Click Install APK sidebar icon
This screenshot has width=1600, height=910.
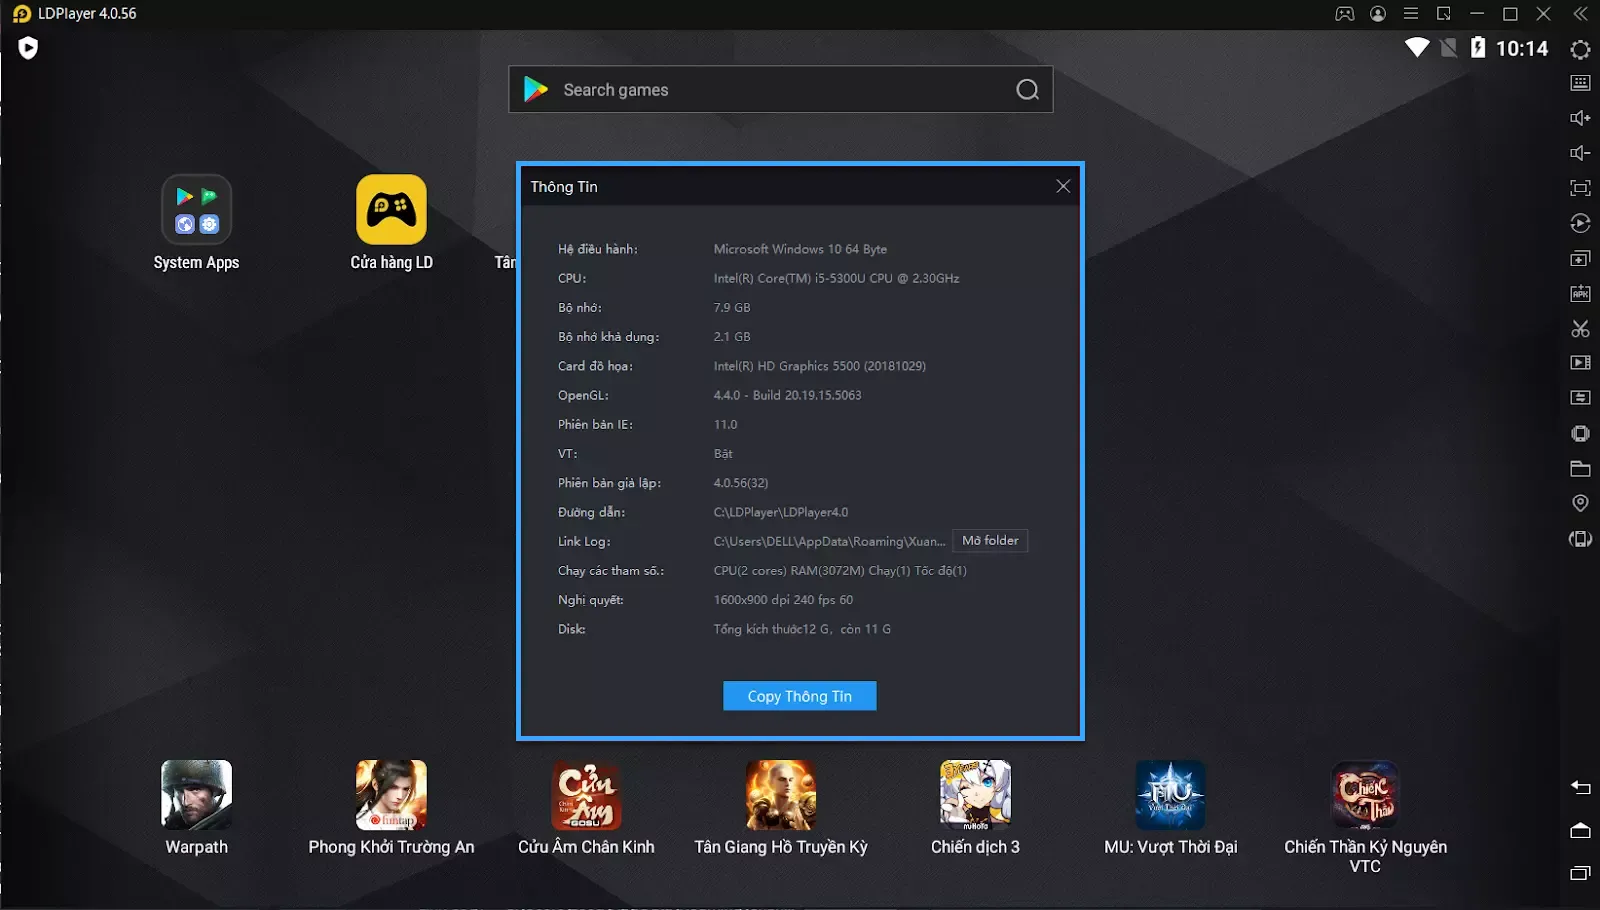(1580, 293)
